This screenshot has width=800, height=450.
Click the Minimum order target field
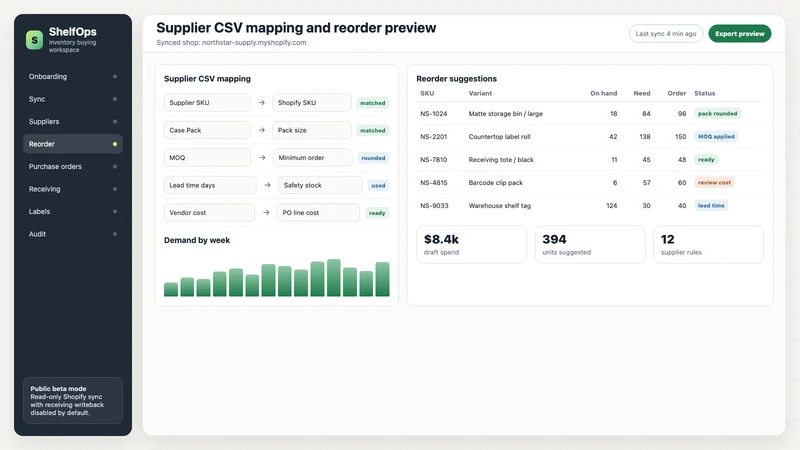[312, 158]
